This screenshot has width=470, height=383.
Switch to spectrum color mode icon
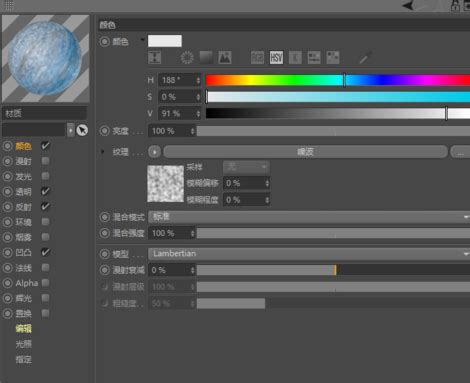pos(206,58)
